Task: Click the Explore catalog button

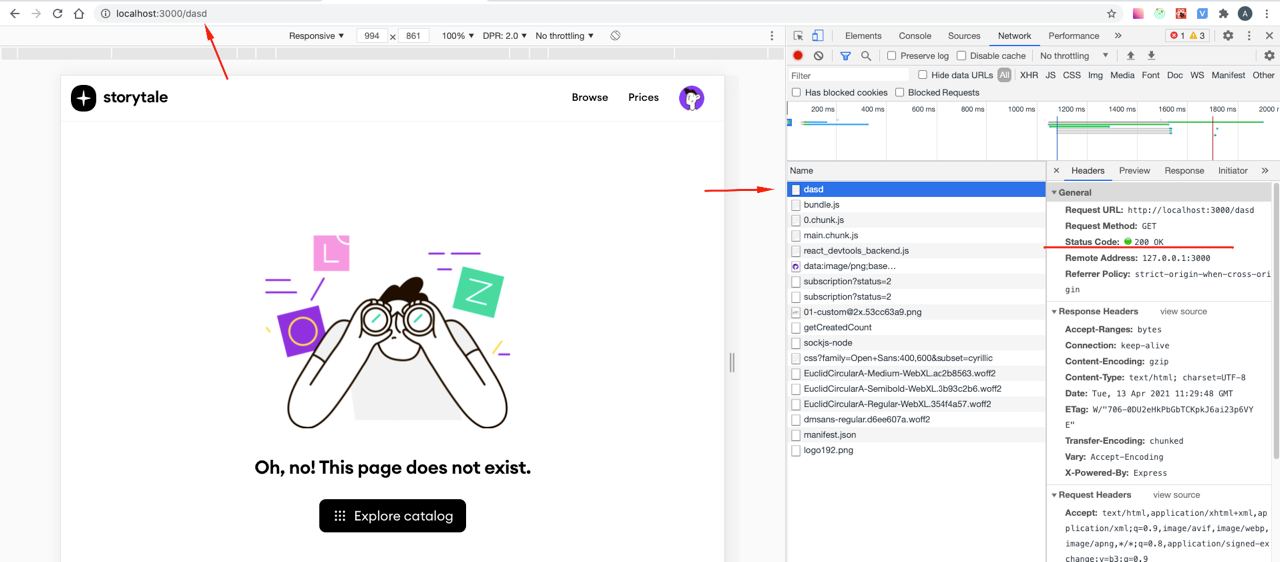Action: tap(393, 516)
